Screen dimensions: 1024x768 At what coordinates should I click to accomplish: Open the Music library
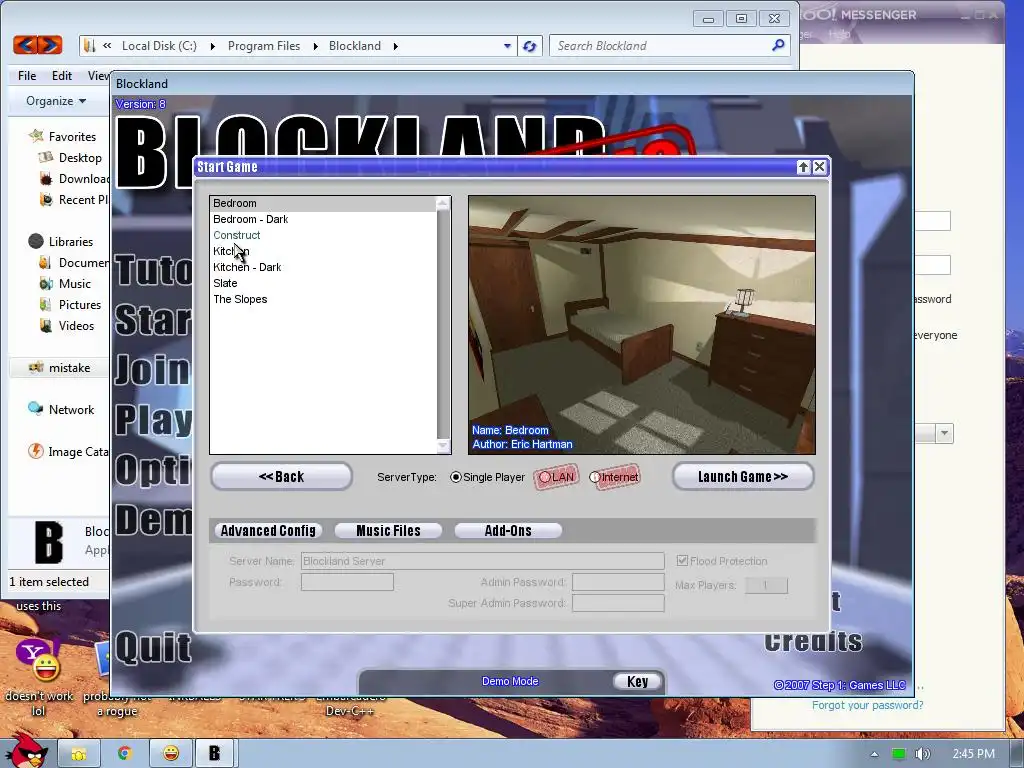(x=74, y=283)
